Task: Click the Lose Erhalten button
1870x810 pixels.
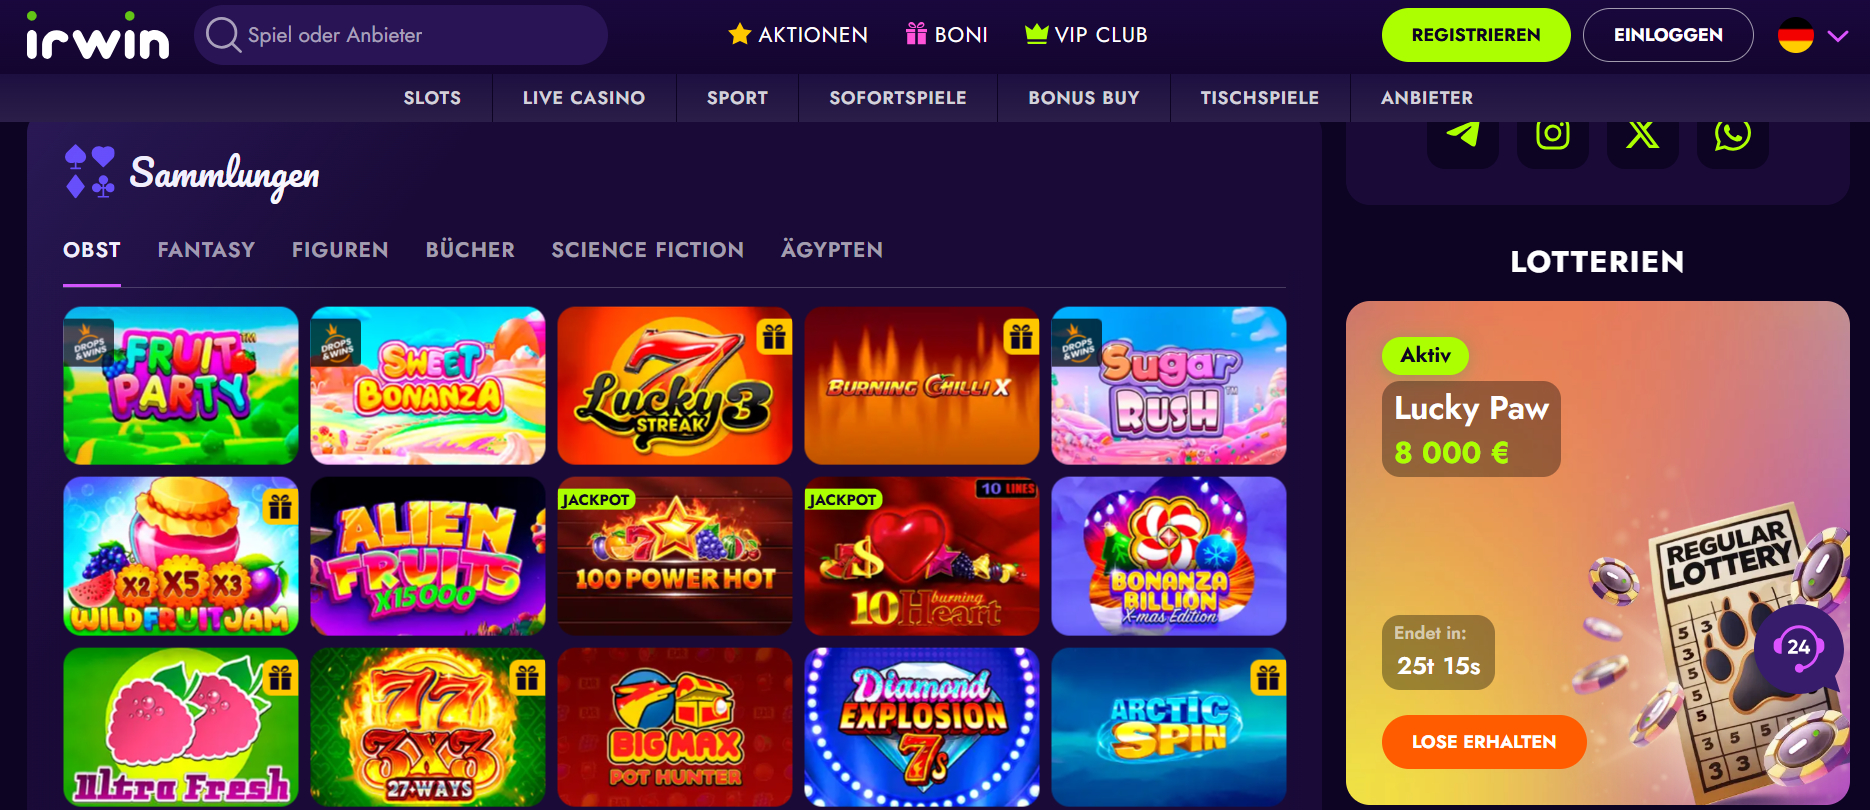Action: point(1484,742)
